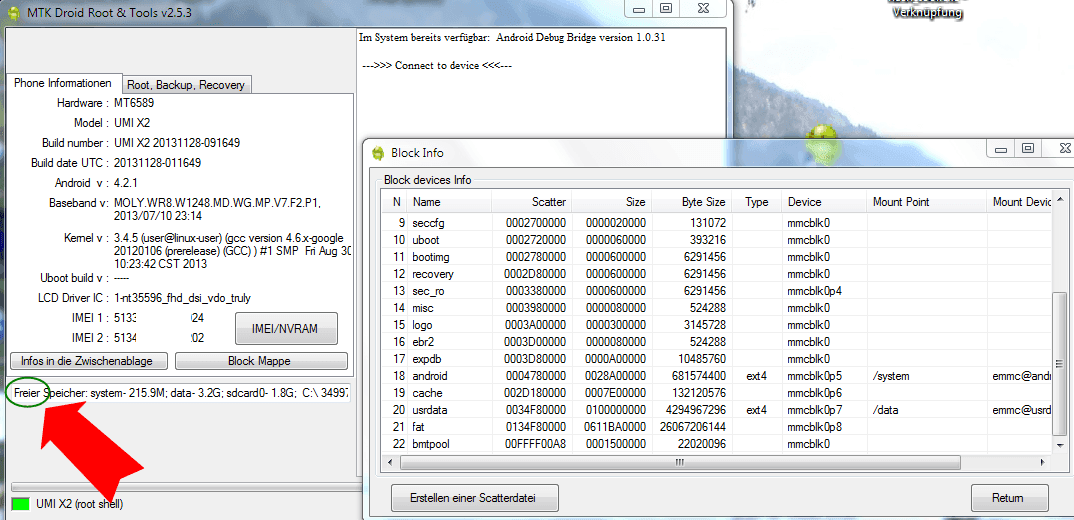Open the Android desktop shortcut icon
This screenshot has width=1074, height=520.
point(824,145)
